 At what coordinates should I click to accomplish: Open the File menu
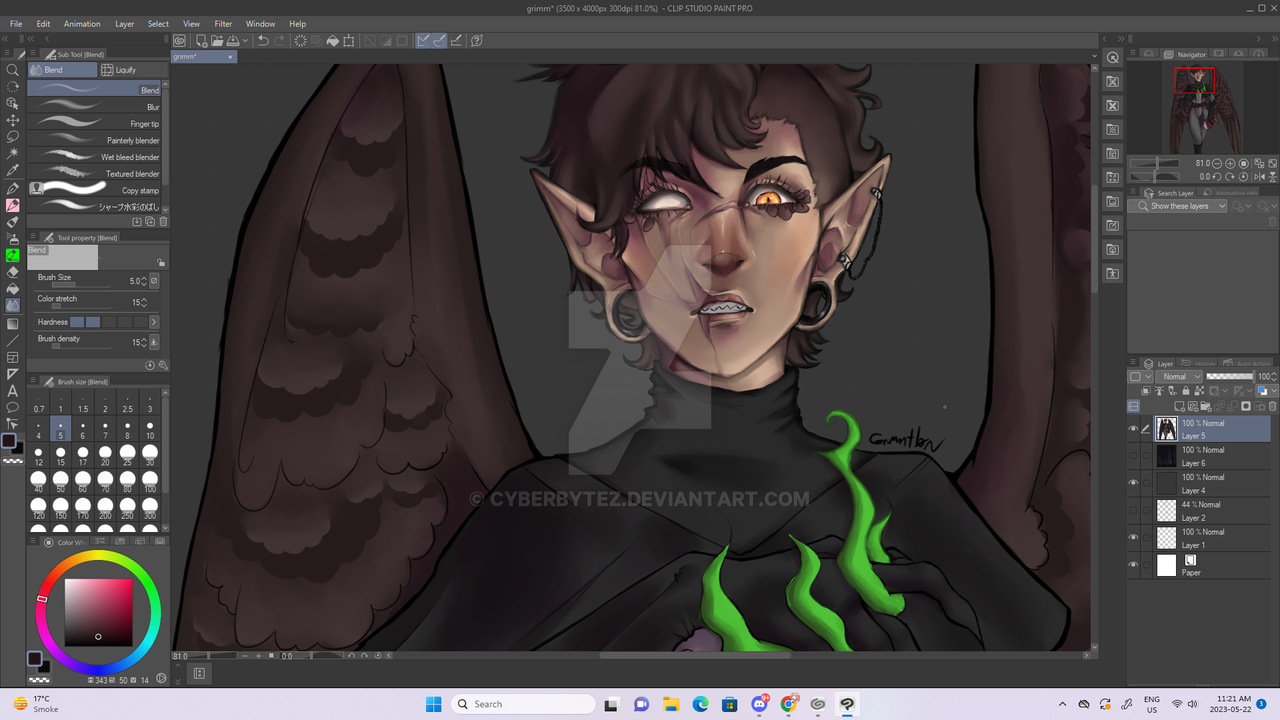pyautogui.click(x=16, y=24)
